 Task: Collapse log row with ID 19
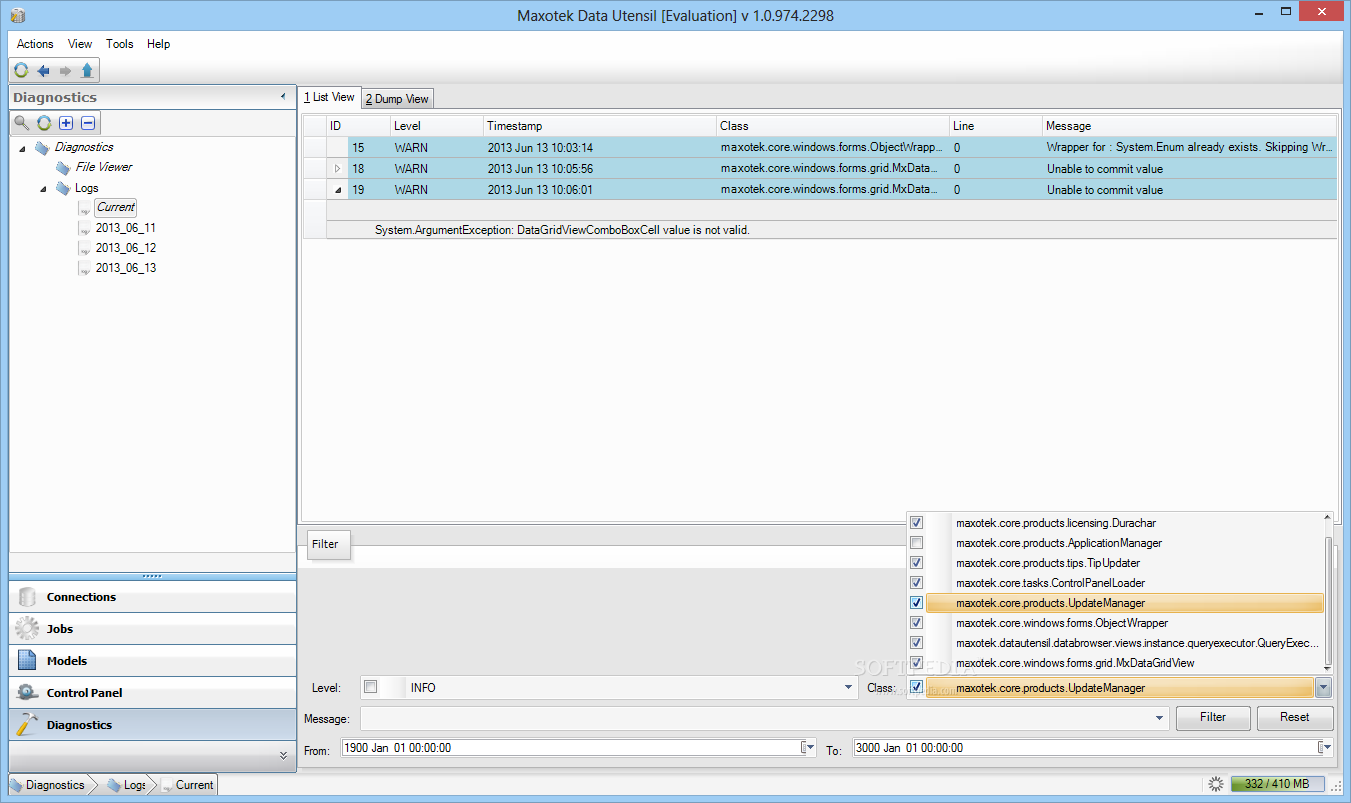(x=337, y=190)
